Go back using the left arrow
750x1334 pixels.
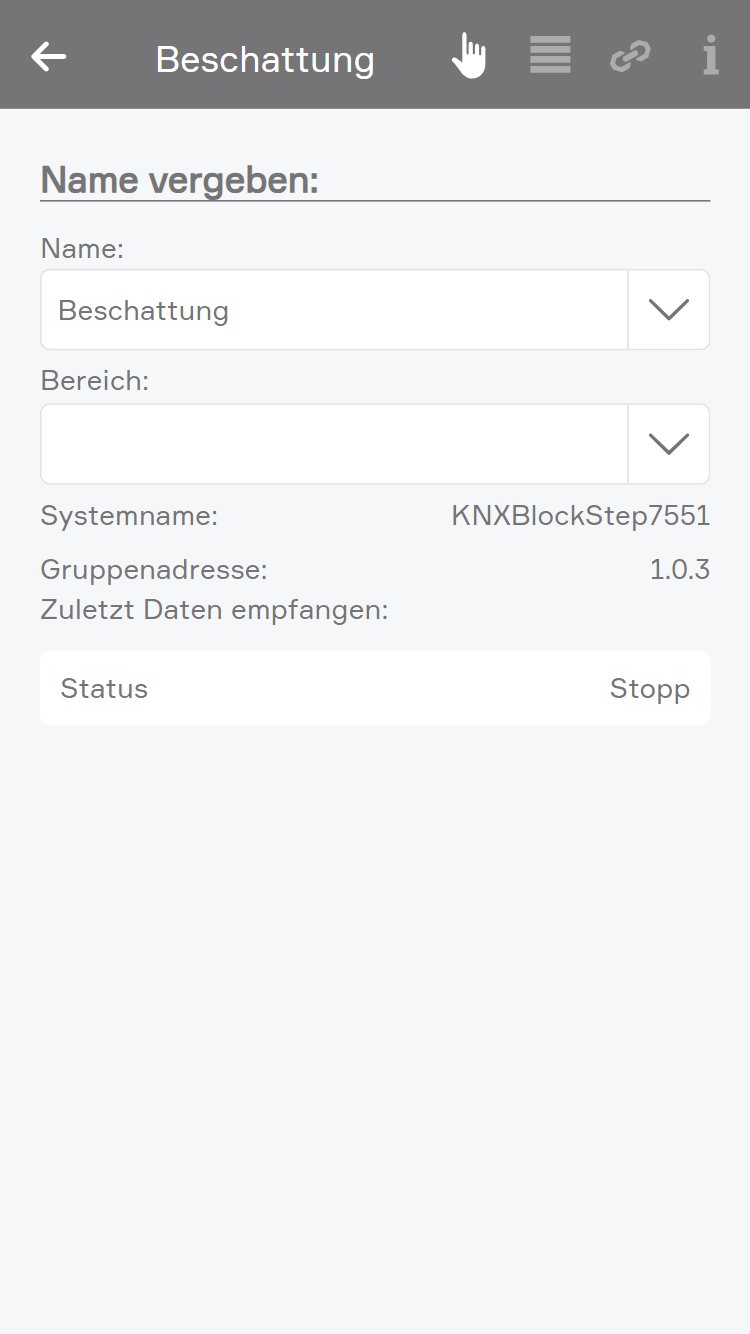coord(49,57)
